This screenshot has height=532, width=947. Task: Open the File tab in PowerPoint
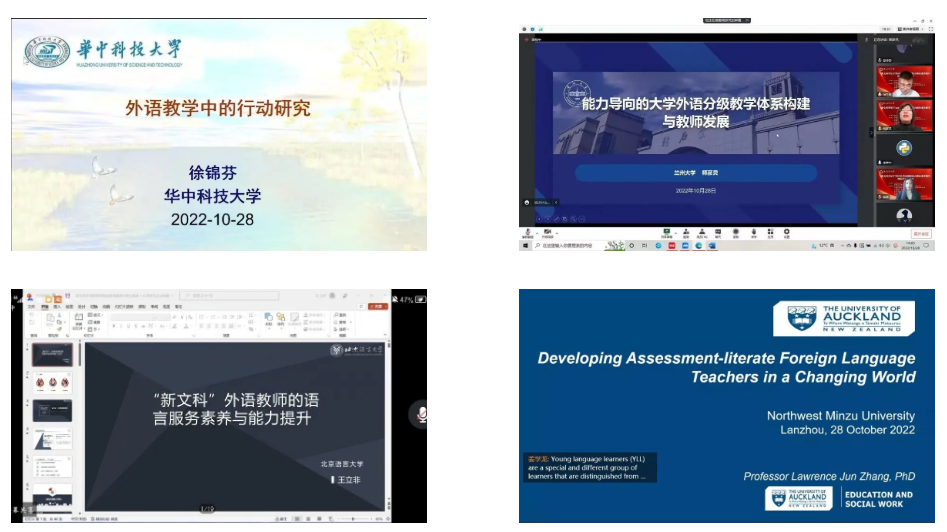click(x=31, y=307)
